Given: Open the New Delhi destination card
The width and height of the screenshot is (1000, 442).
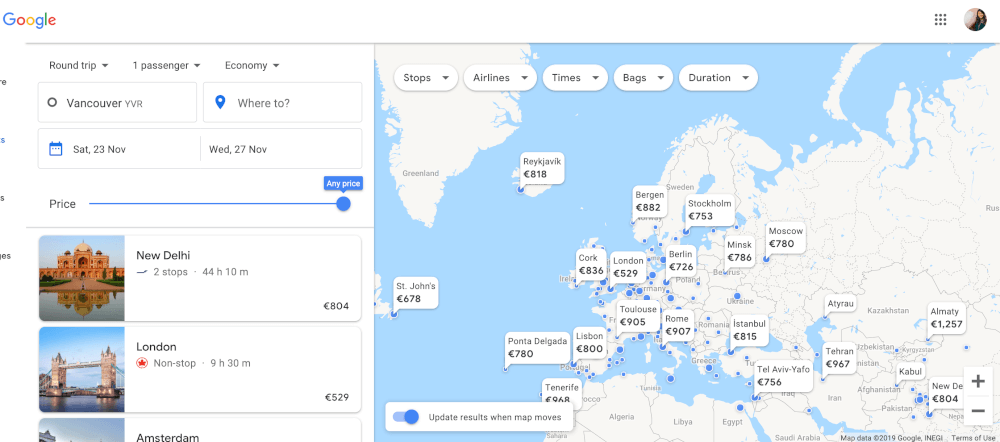Looking at the screenshot, I should (200, 278).
